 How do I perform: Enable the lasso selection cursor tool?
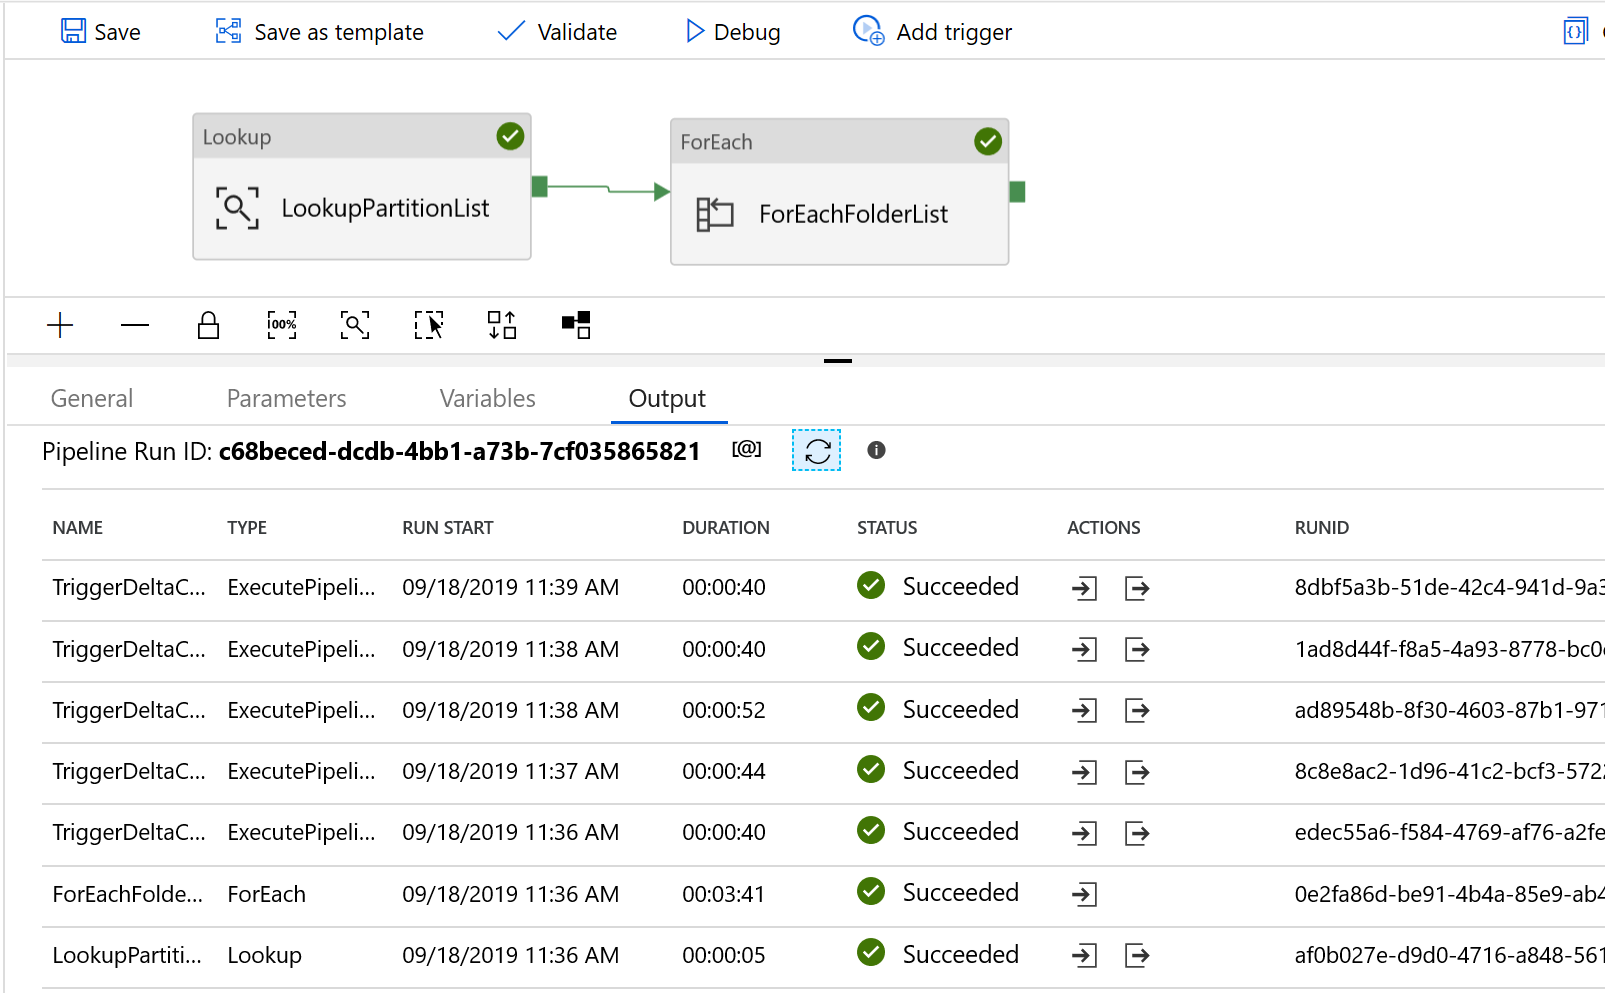pyautogui.click(x=429, y=325)
